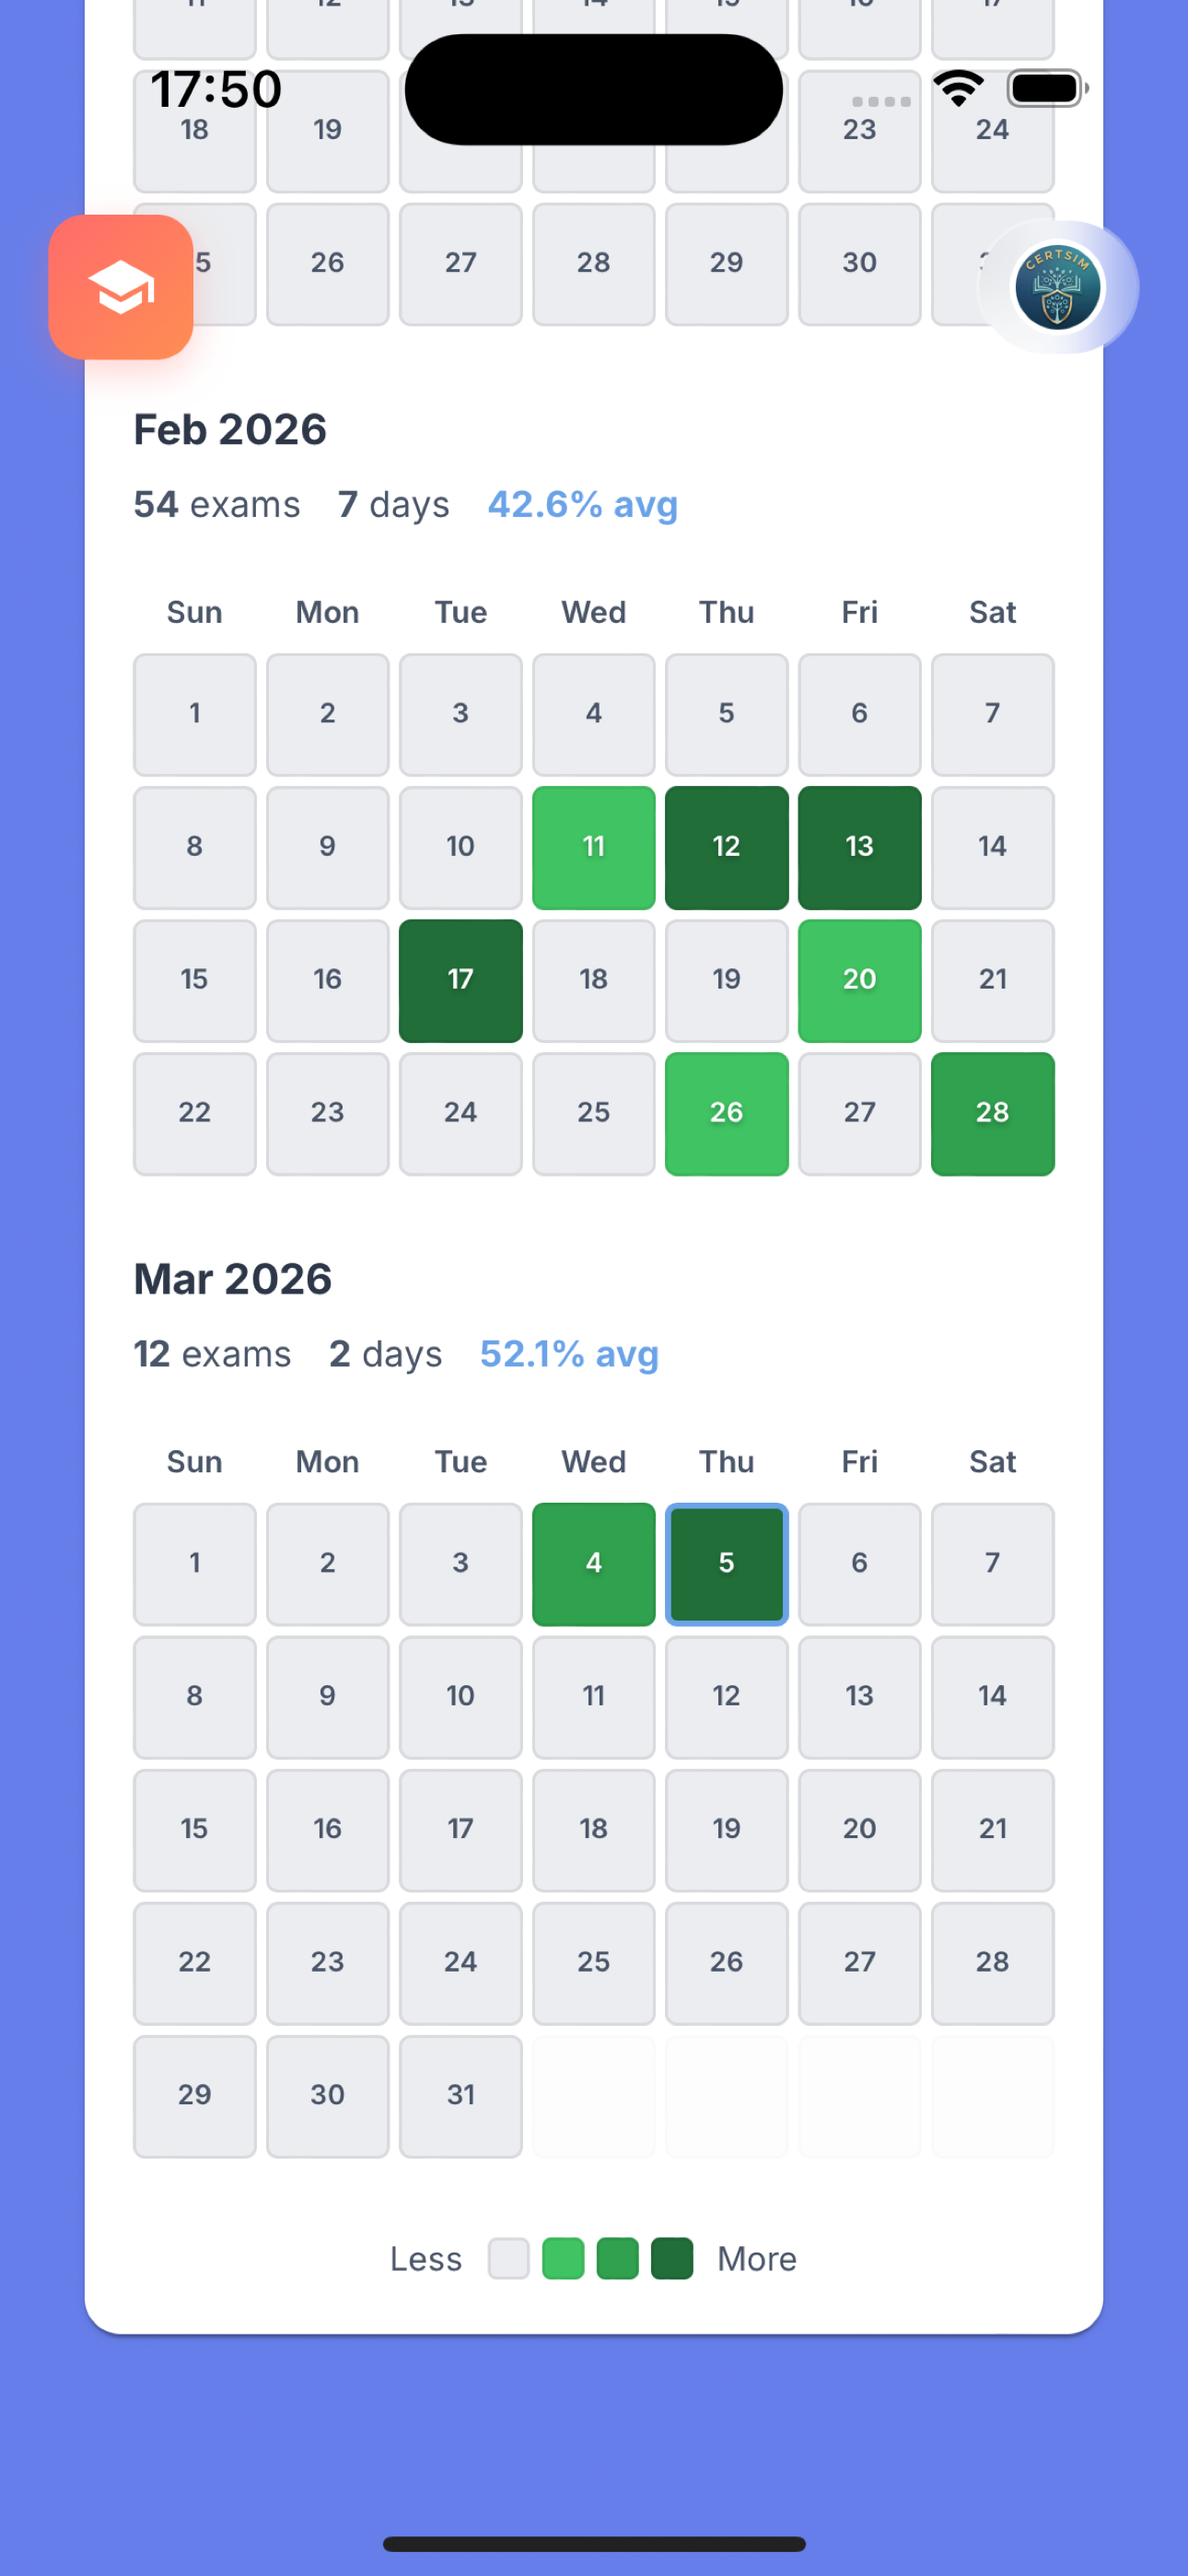The height and width of the screenshot is (2576, 1188).
Task: Tap the 42.6% avg link
Action: (583, 504)
